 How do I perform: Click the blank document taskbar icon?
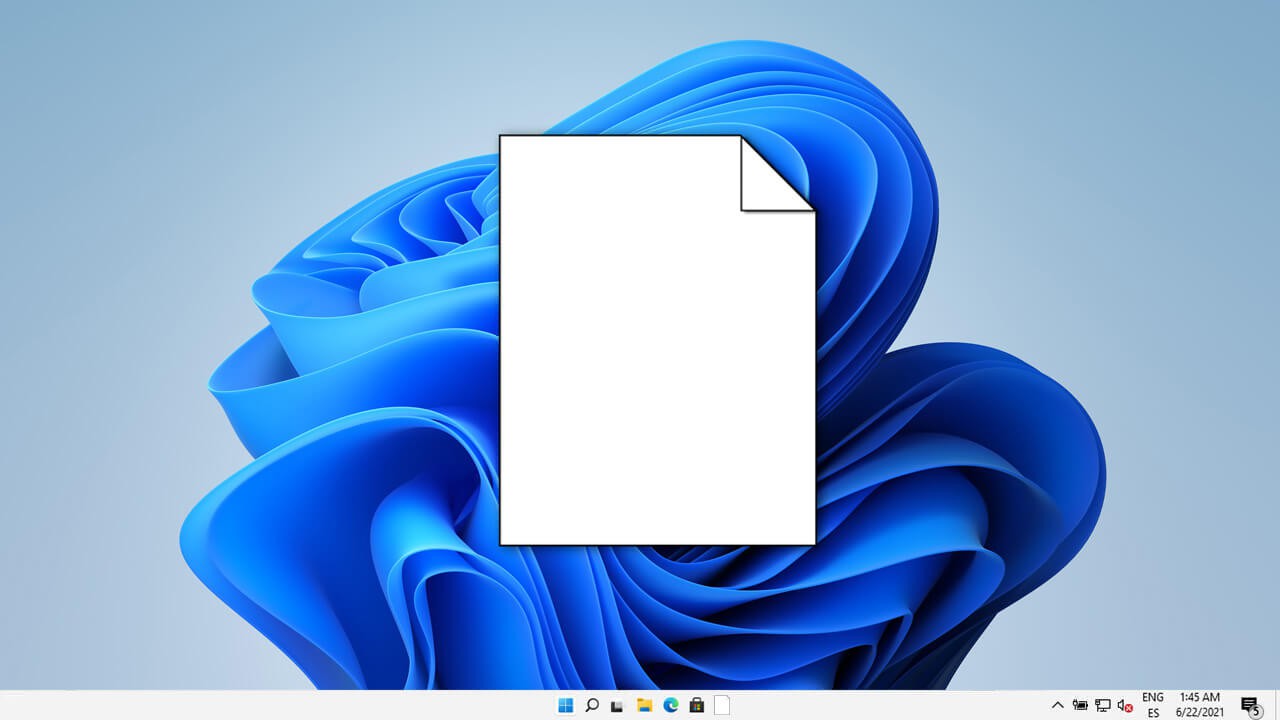(x=722, y=705)
